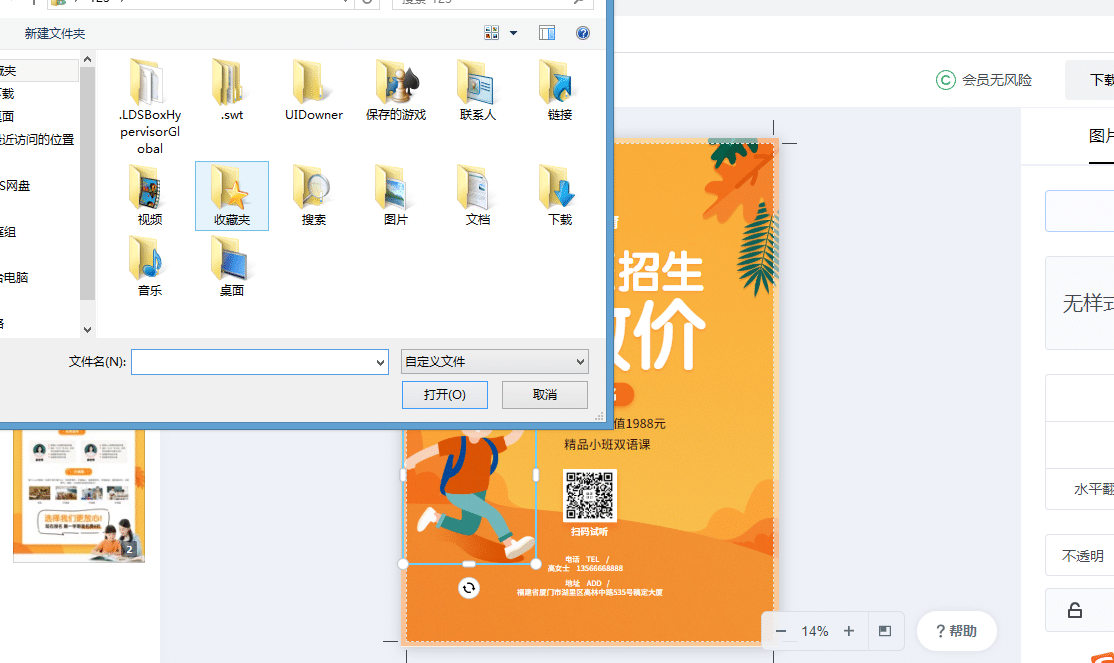Select the 文档 folder

tap(477, 195)
